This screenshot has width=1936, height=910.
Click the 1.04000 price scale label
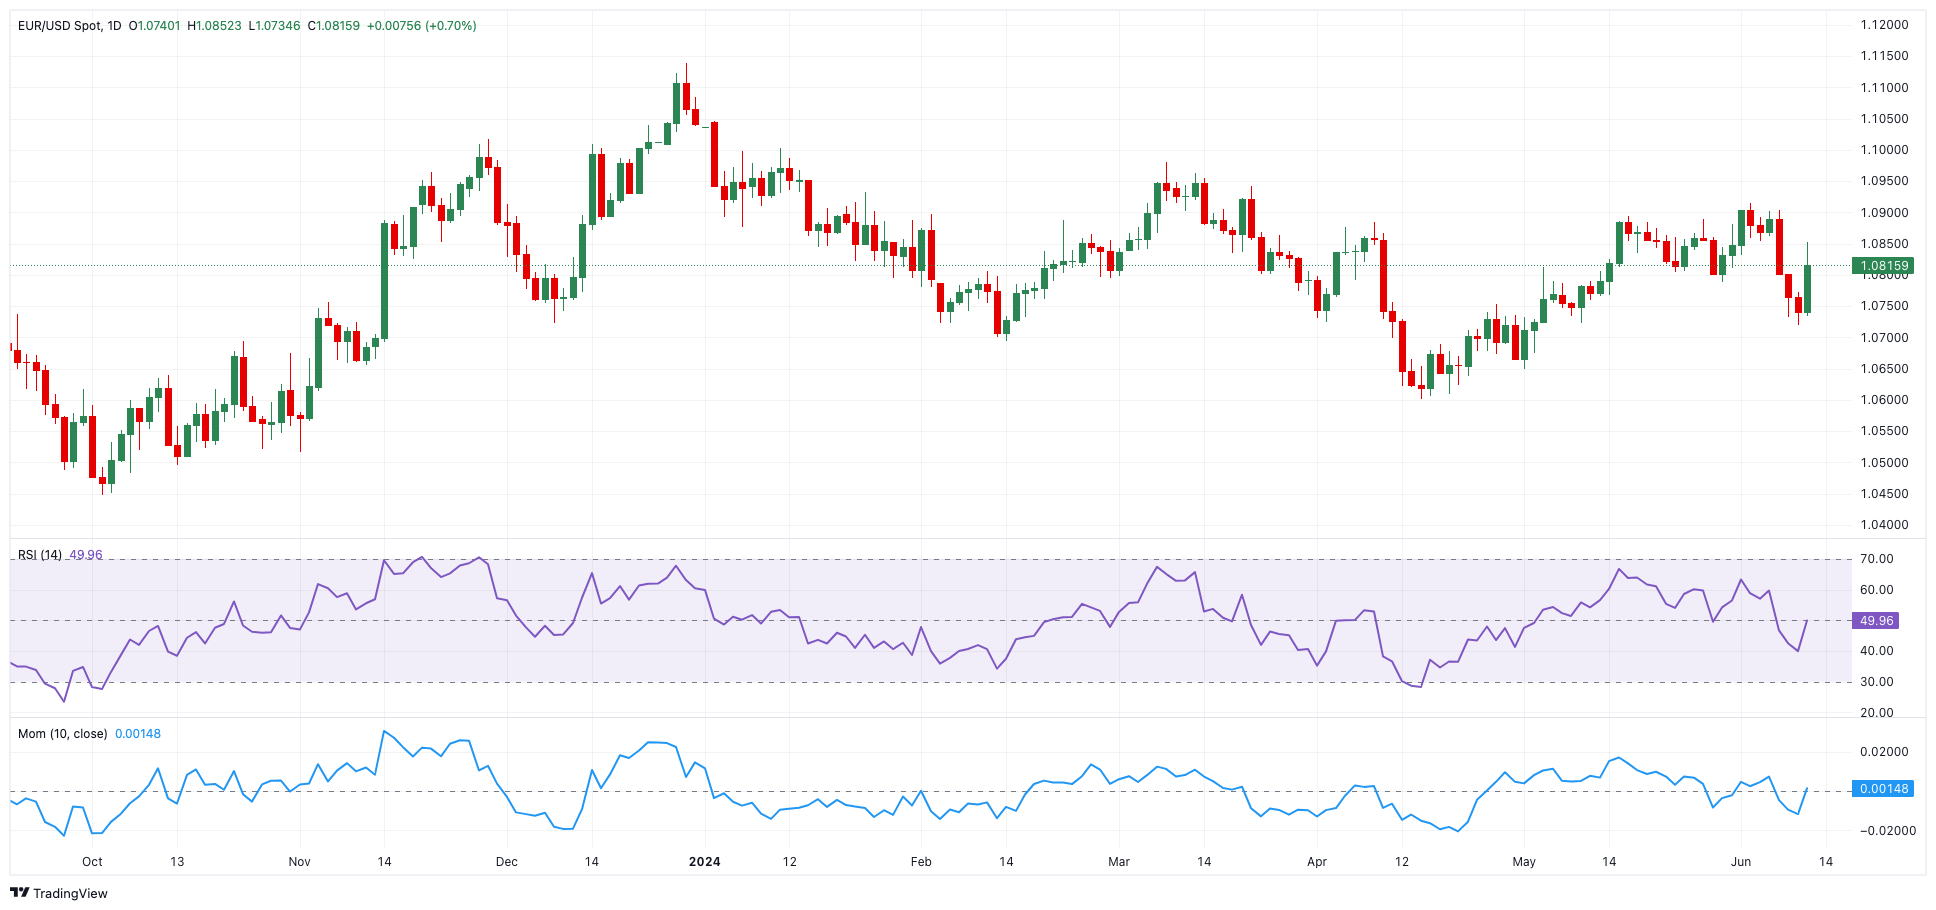1884,525
